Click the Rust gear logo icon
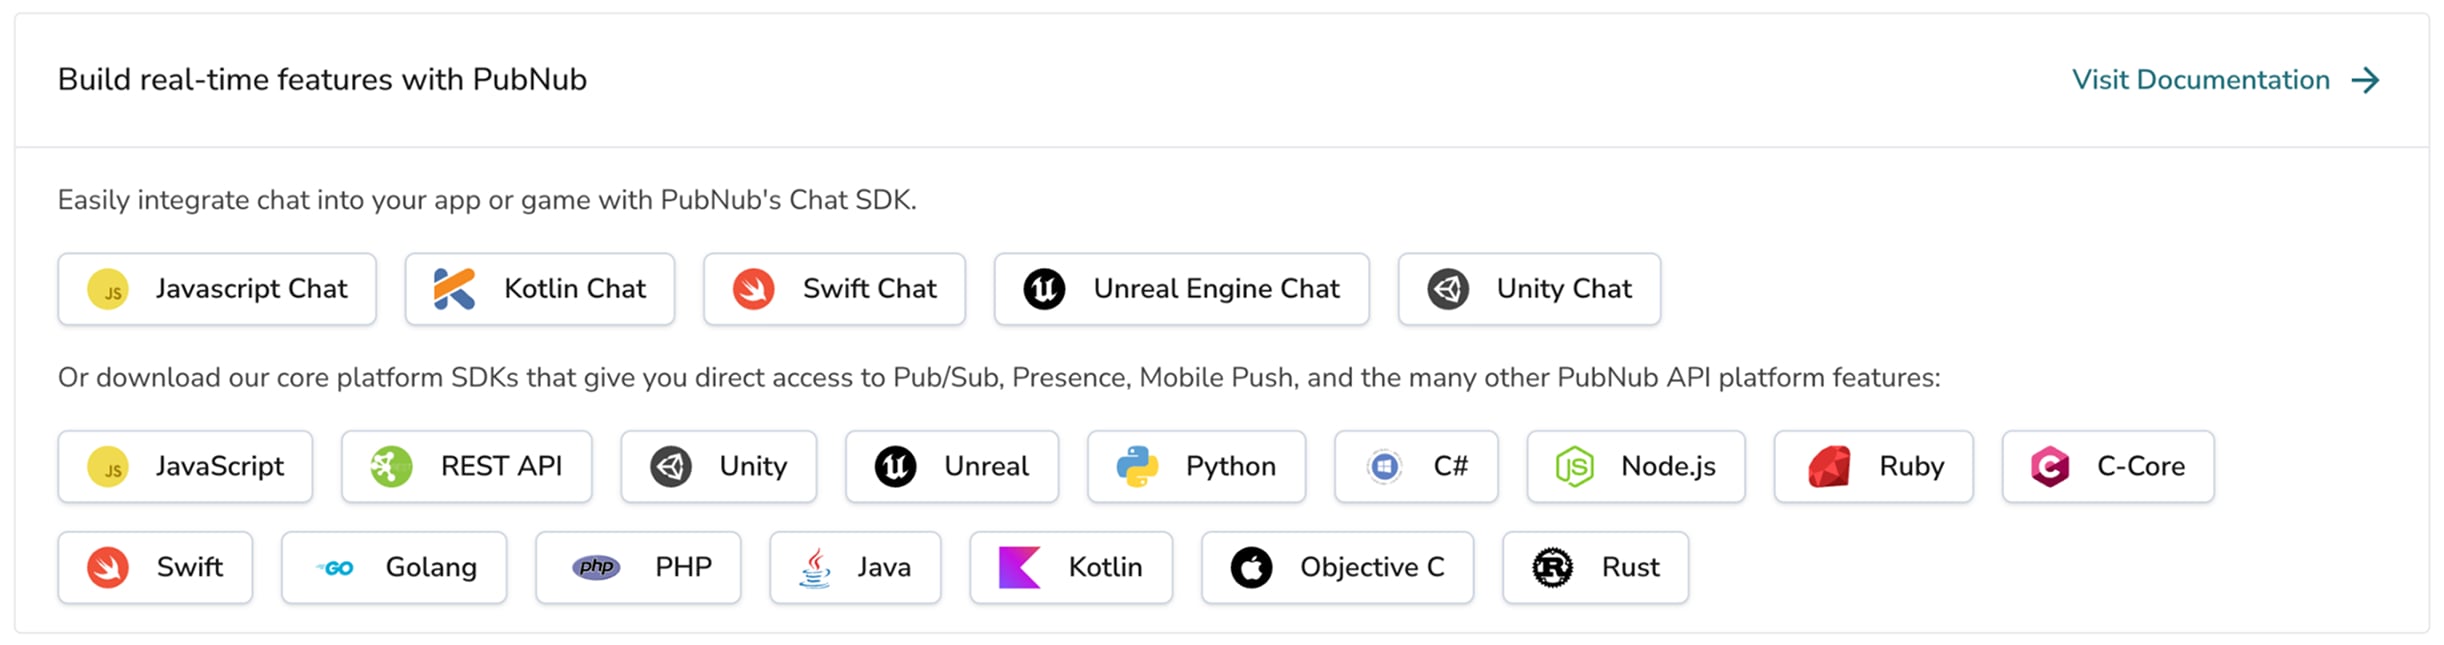Screen dimensions: 2444x645 pos(1552,568)
